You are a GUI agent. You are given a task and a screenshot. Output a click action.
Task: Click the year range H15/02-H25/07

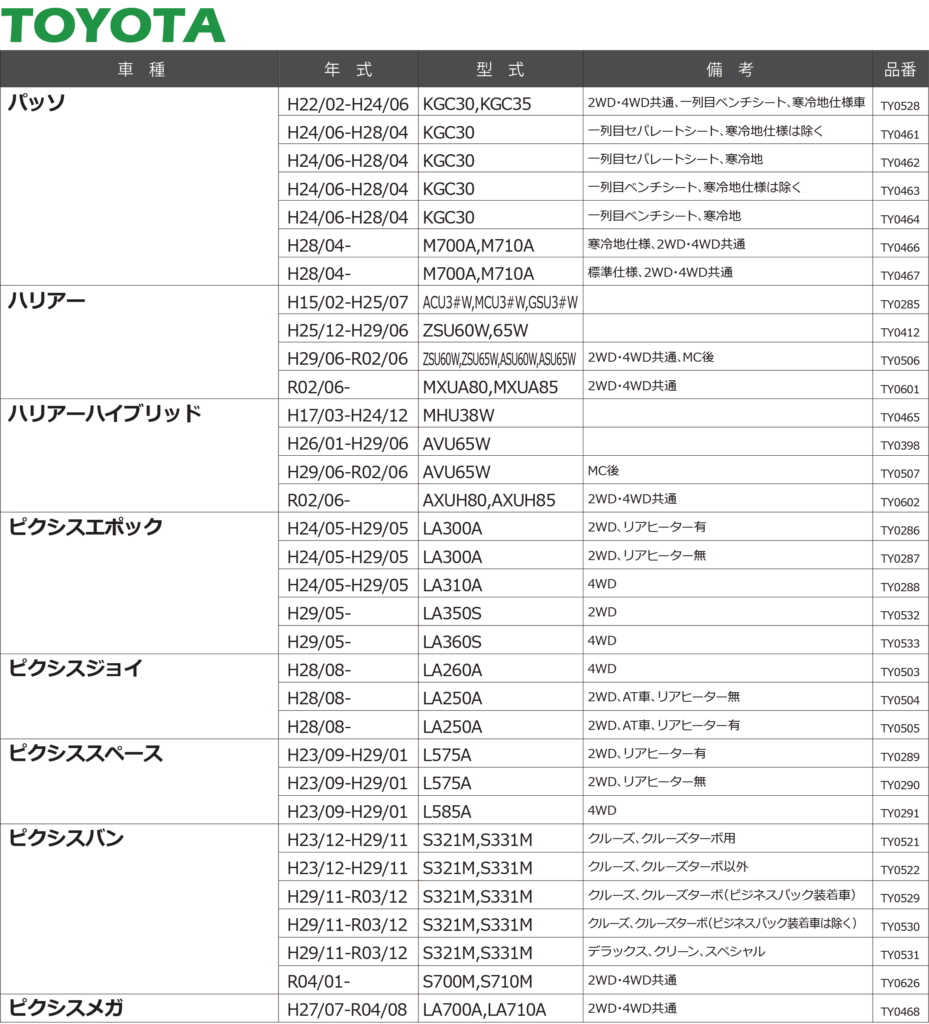[347, 301]
